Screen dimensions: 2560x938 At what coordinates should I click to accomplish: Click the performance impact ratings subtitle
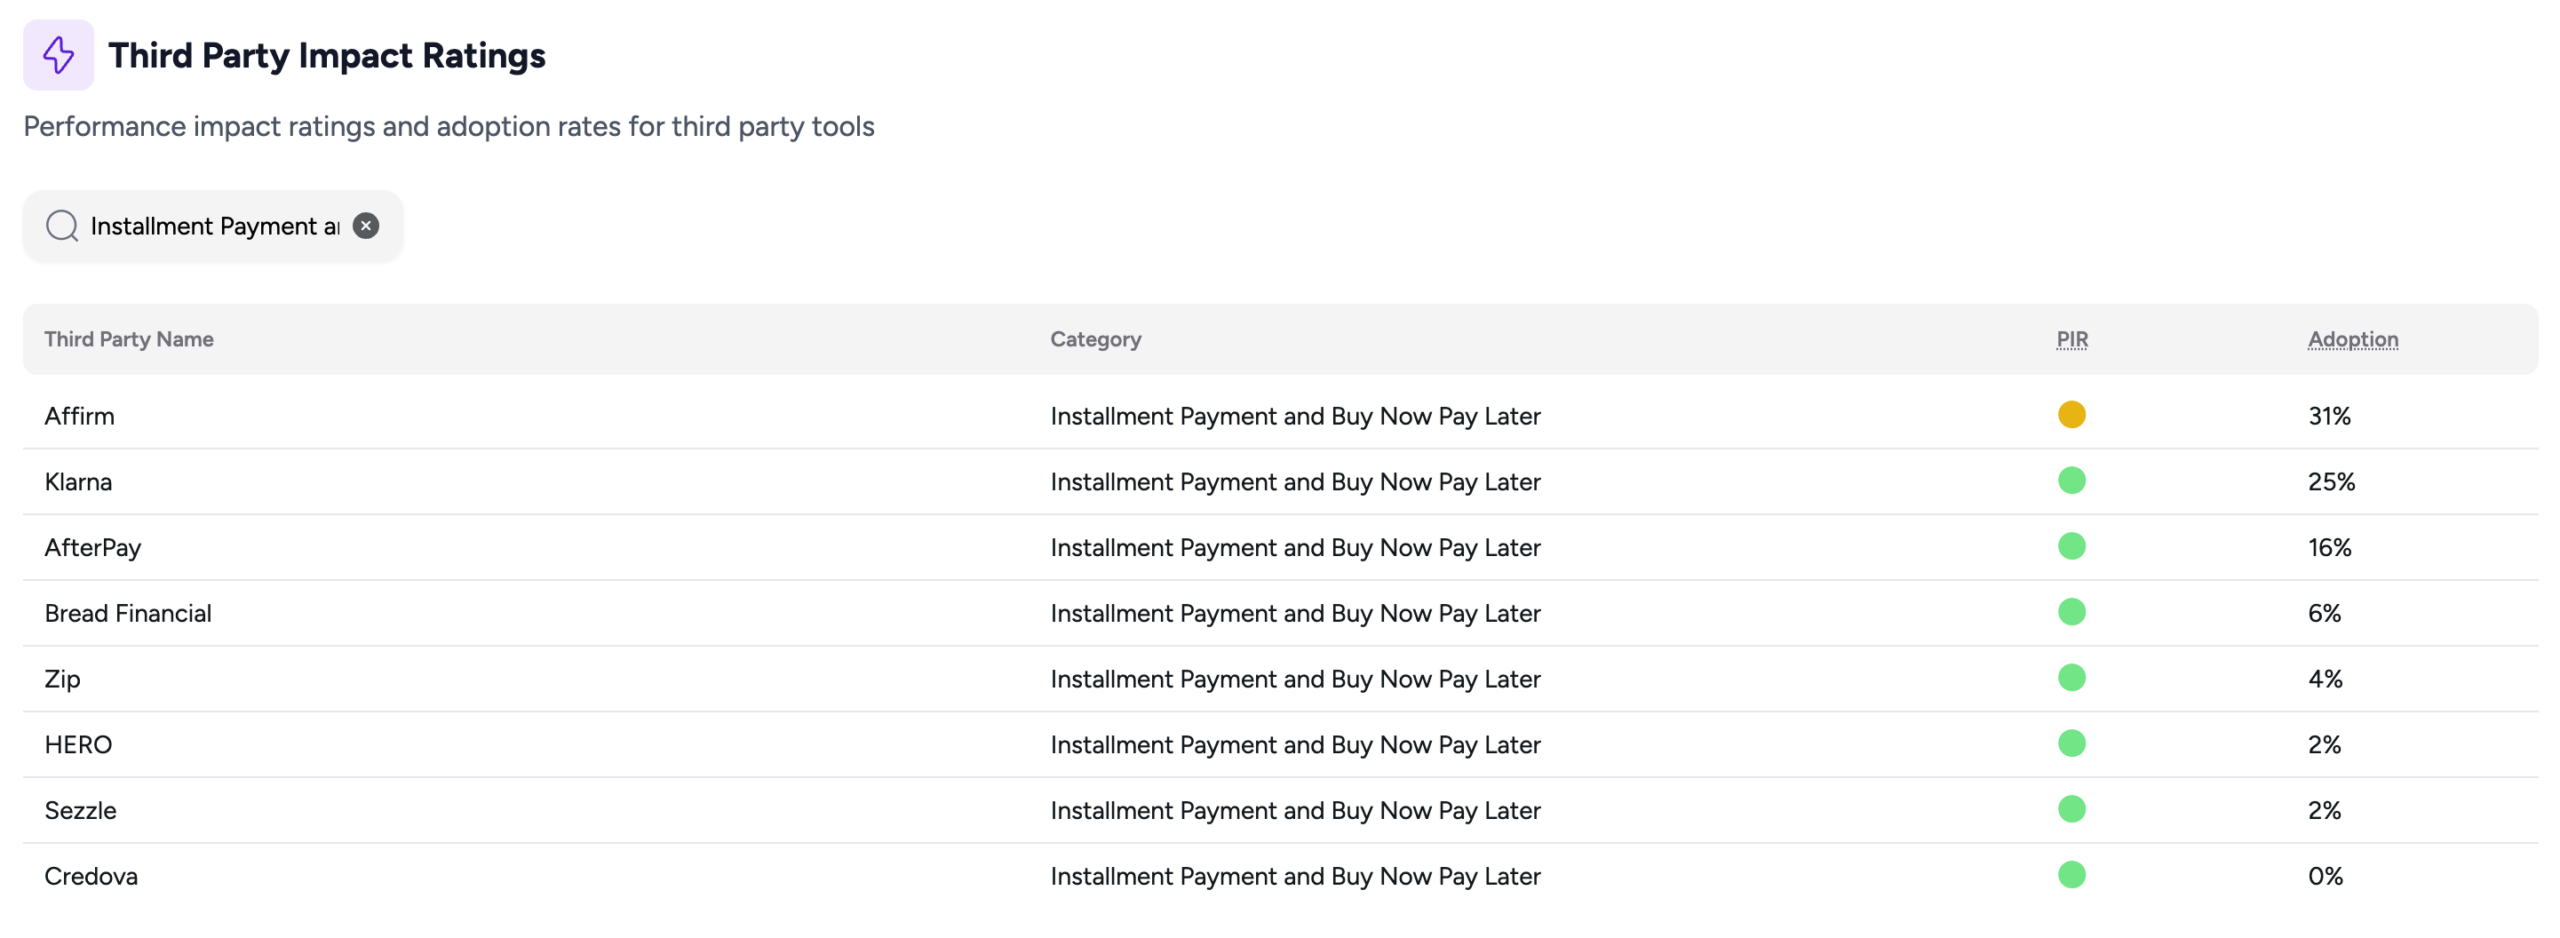coord(449,127)
